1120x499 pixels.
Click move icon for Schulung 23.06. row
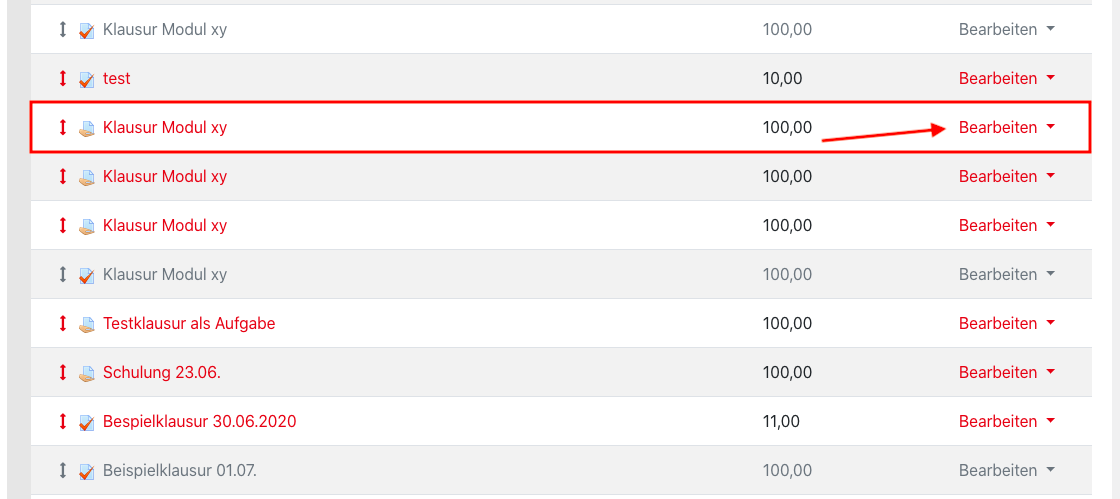tap(63, 373)
